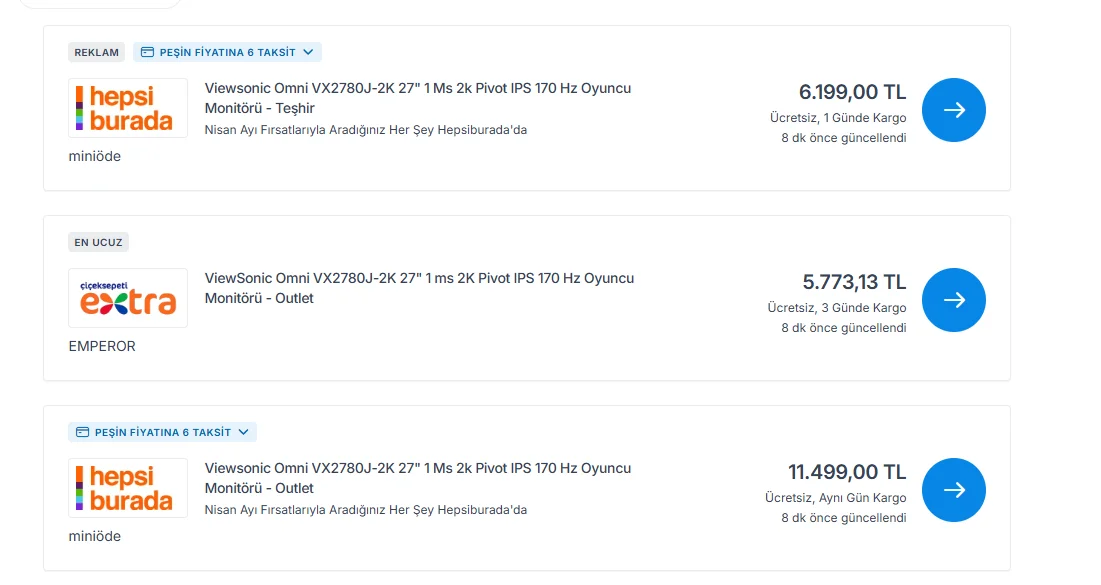The image size is (1101, 585).
Task: Click Hepsiburada logo in the Outlet listing
Action: (128, 488)
